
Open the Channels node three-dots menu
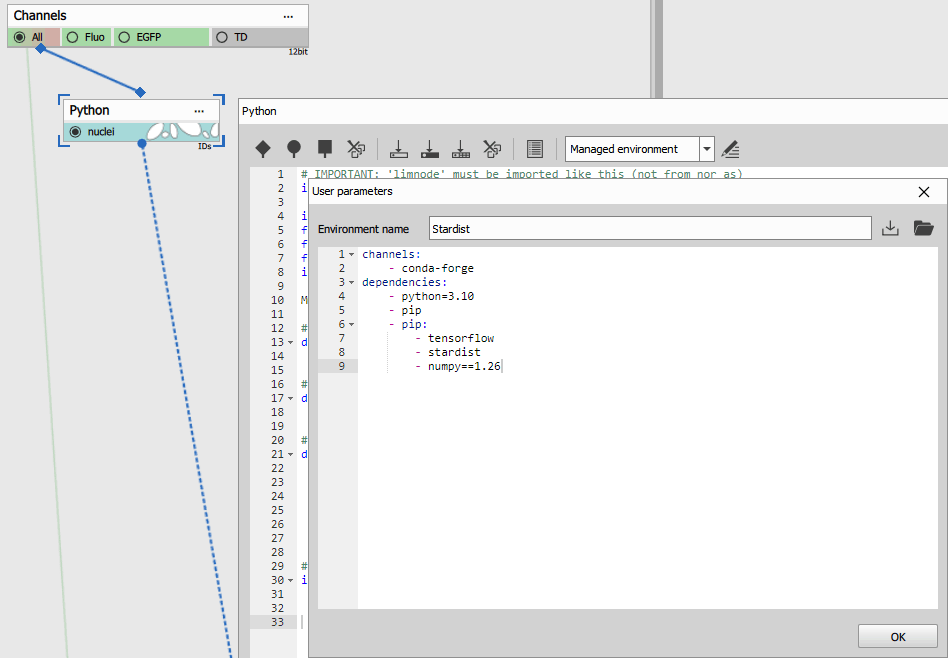tap(288, 16)
